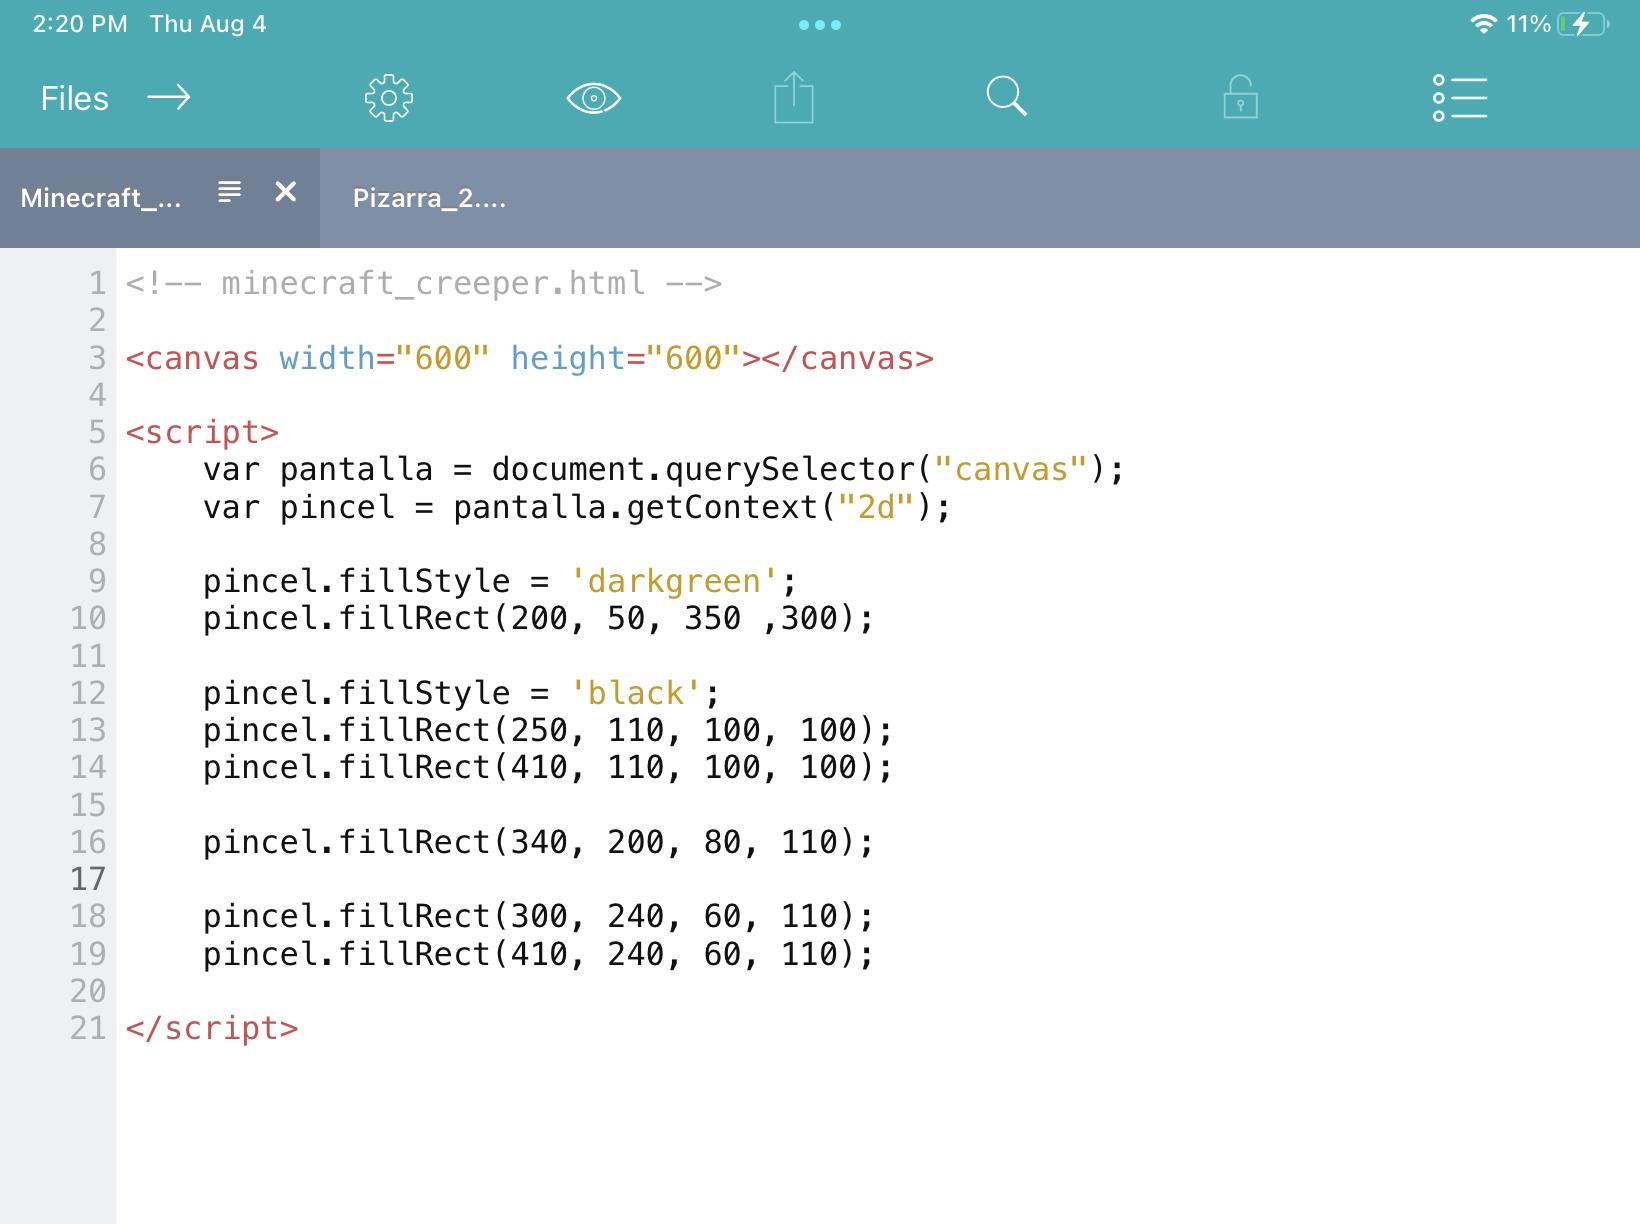The image size is (1640, 1224).
Task: Open the settings gear
Action: tap(389, 98)
